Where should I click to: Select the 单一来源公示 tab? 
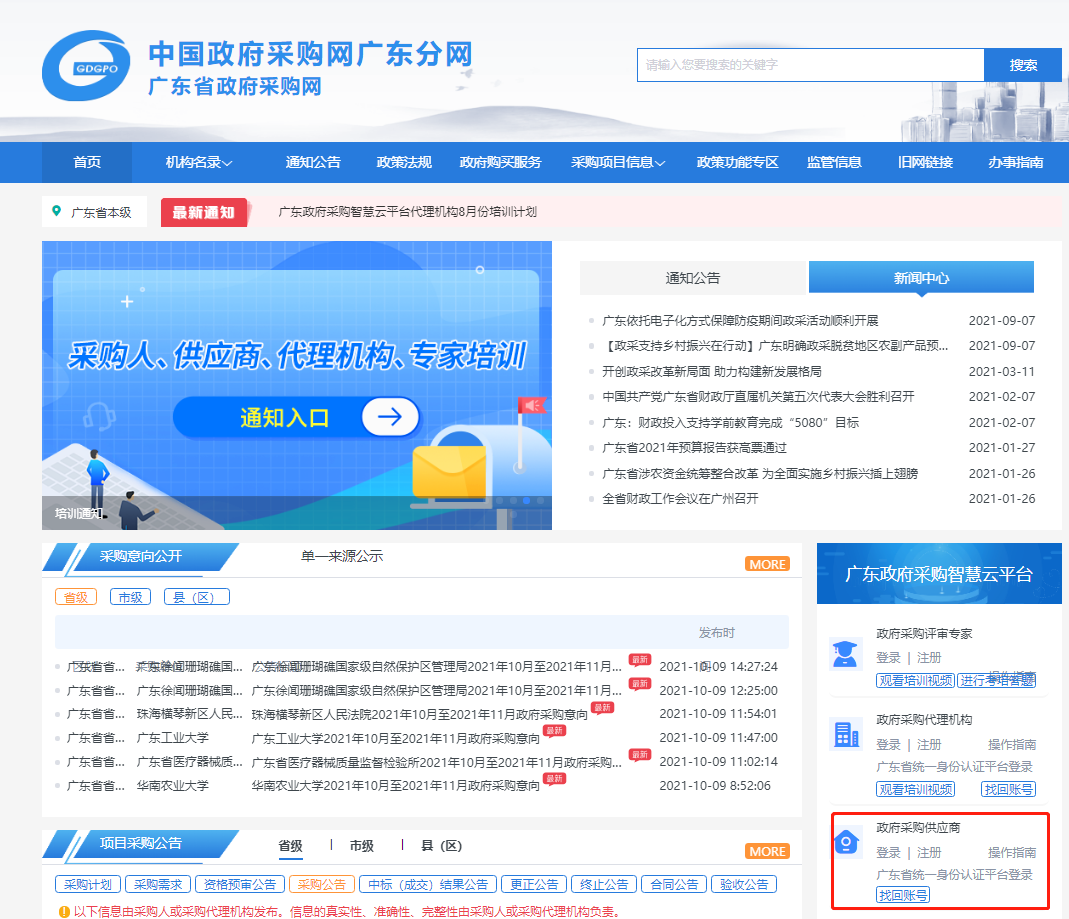(342, 556)
